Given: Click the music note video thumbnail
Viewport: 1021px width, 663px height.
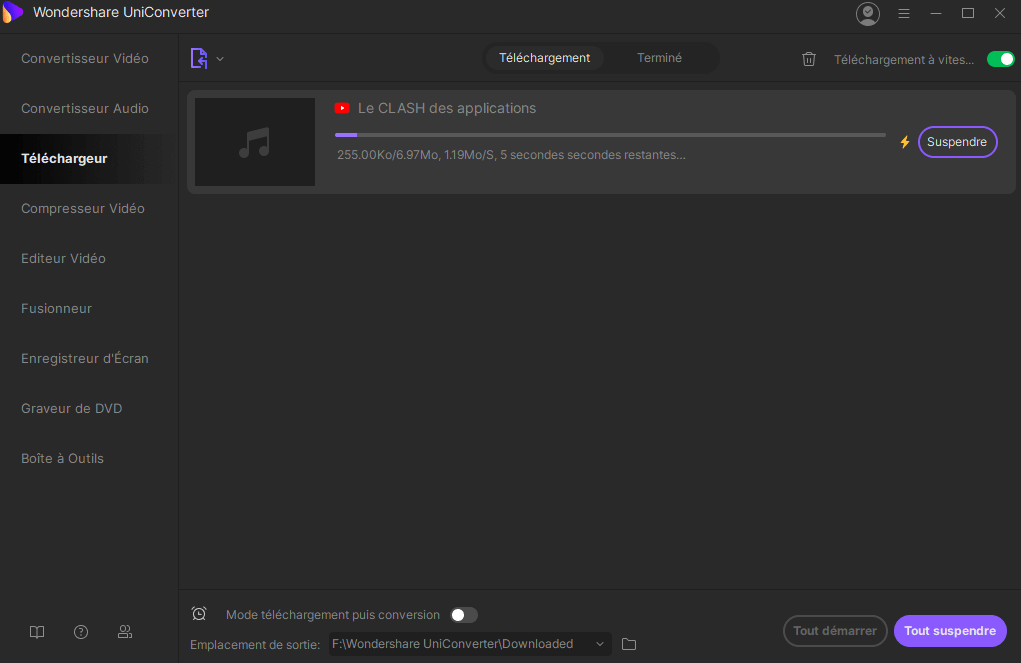Looking at the screenshot, I should point(254,142).
